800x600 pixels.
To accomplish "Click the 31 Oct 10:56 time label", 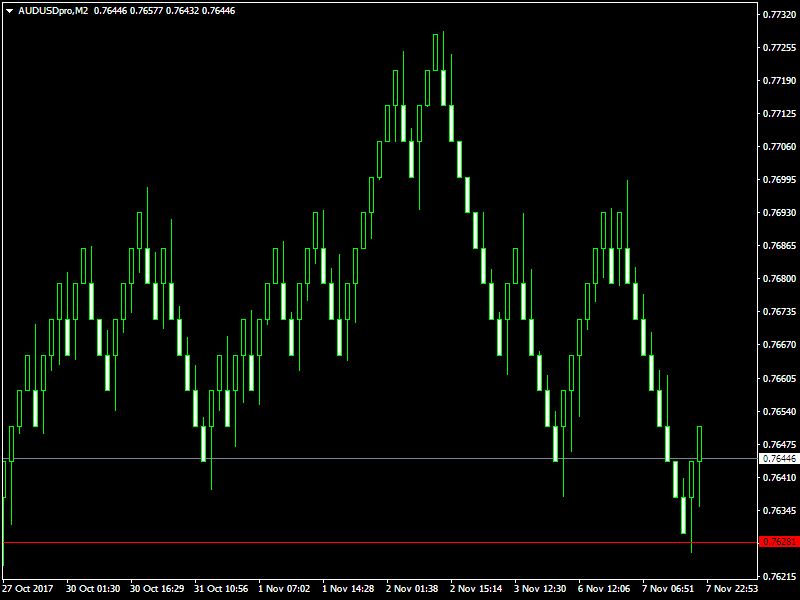I will 221,589.
